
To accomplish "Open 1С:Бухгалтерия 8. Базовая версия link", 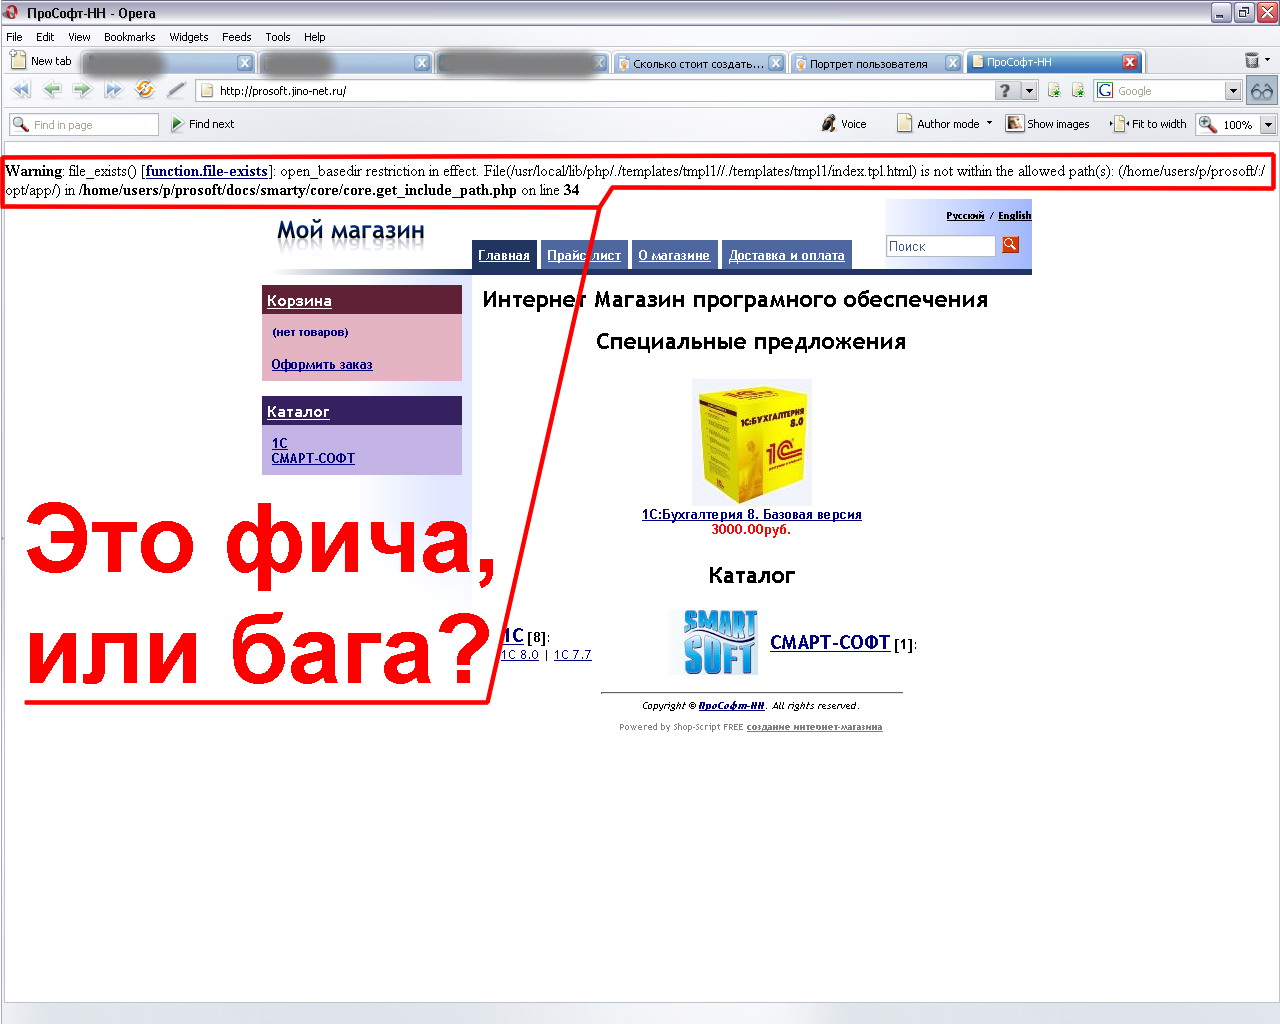I will pos(751,515).
